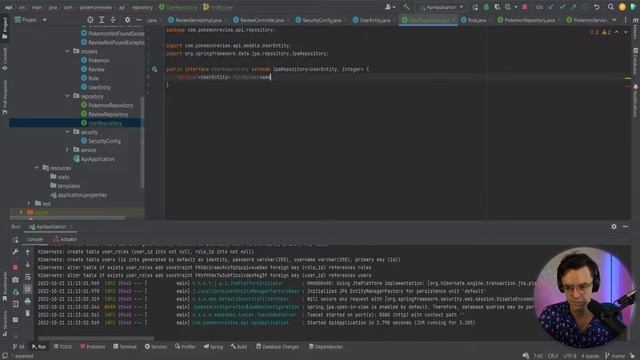Click Expand All icon in Project panel
This screenshot has height=360, width=640.
point(102,20)
